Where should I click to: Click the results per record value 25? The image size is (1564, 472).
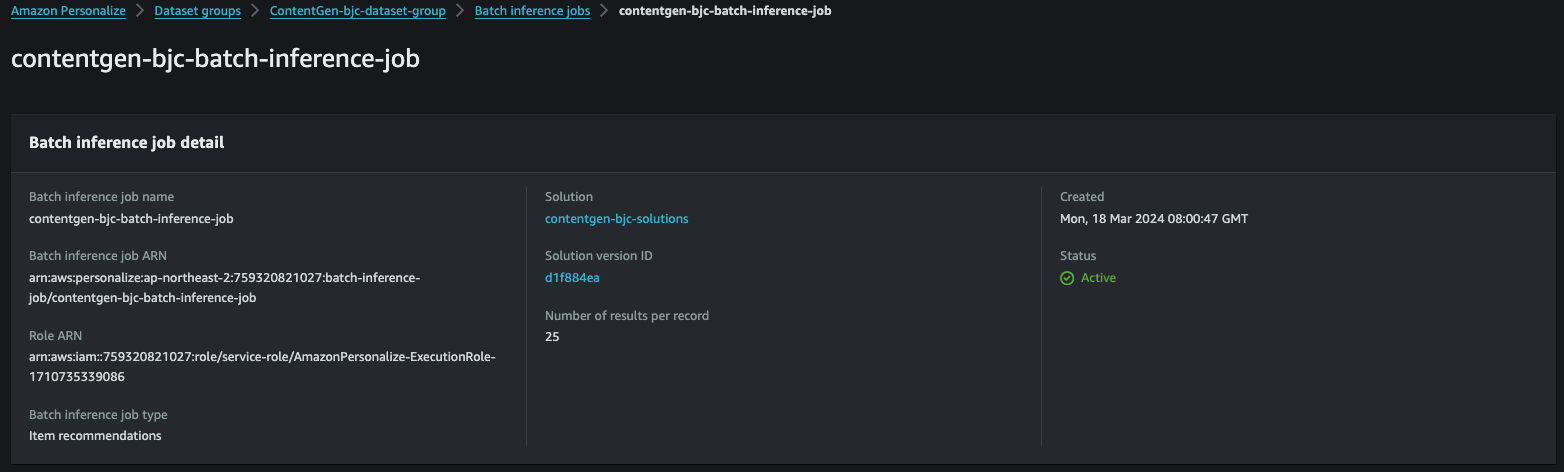552,337
